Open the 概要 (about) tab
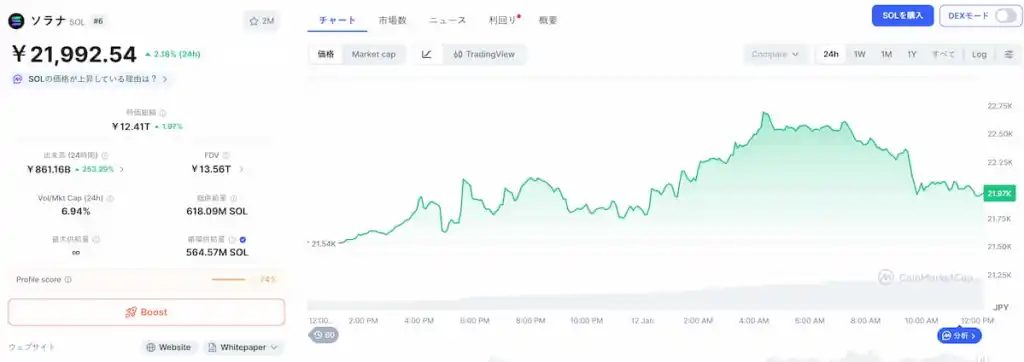This screenshot has height=362, width=1024. pos(548,20)
